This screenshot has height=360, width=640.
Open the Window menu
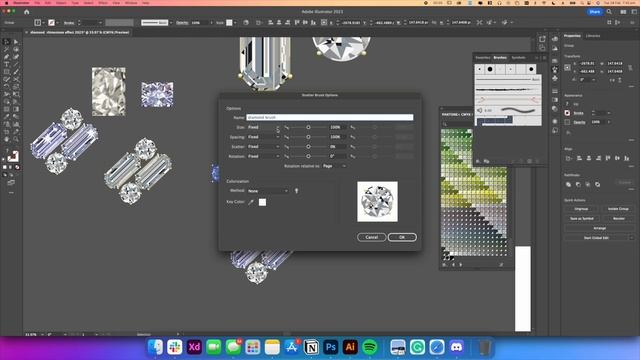point(131,3)
